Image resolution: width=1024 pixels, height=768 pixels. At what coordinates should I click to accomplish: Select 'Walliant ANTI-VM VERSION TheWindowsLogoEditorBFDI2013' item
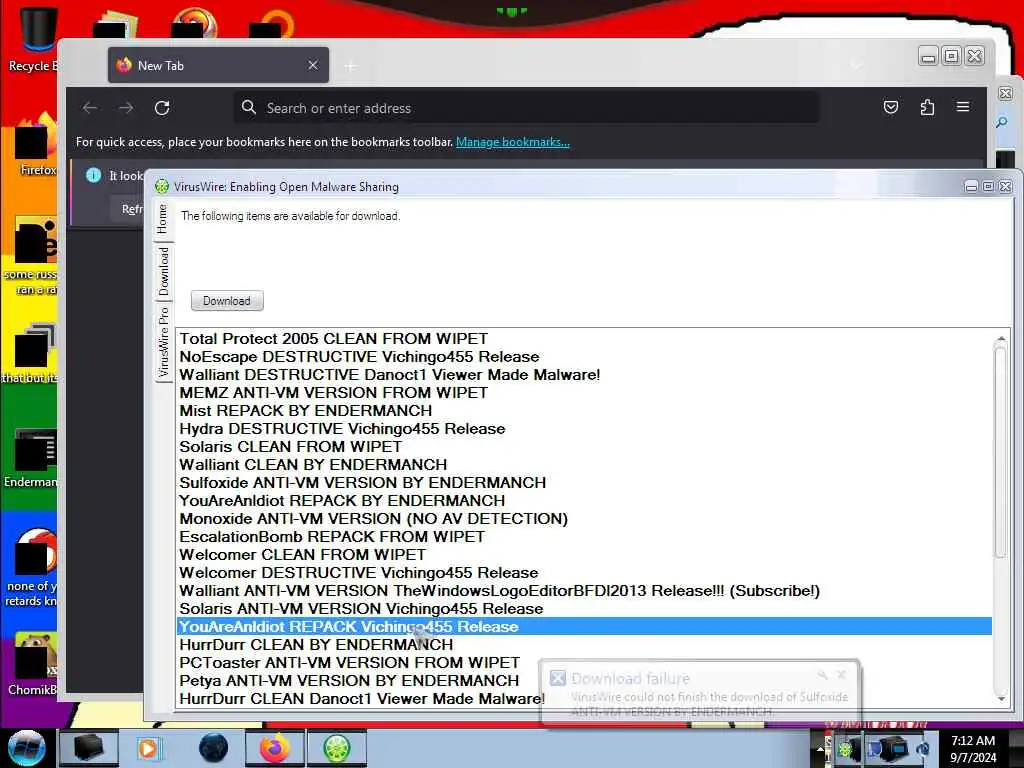[584, 591]
